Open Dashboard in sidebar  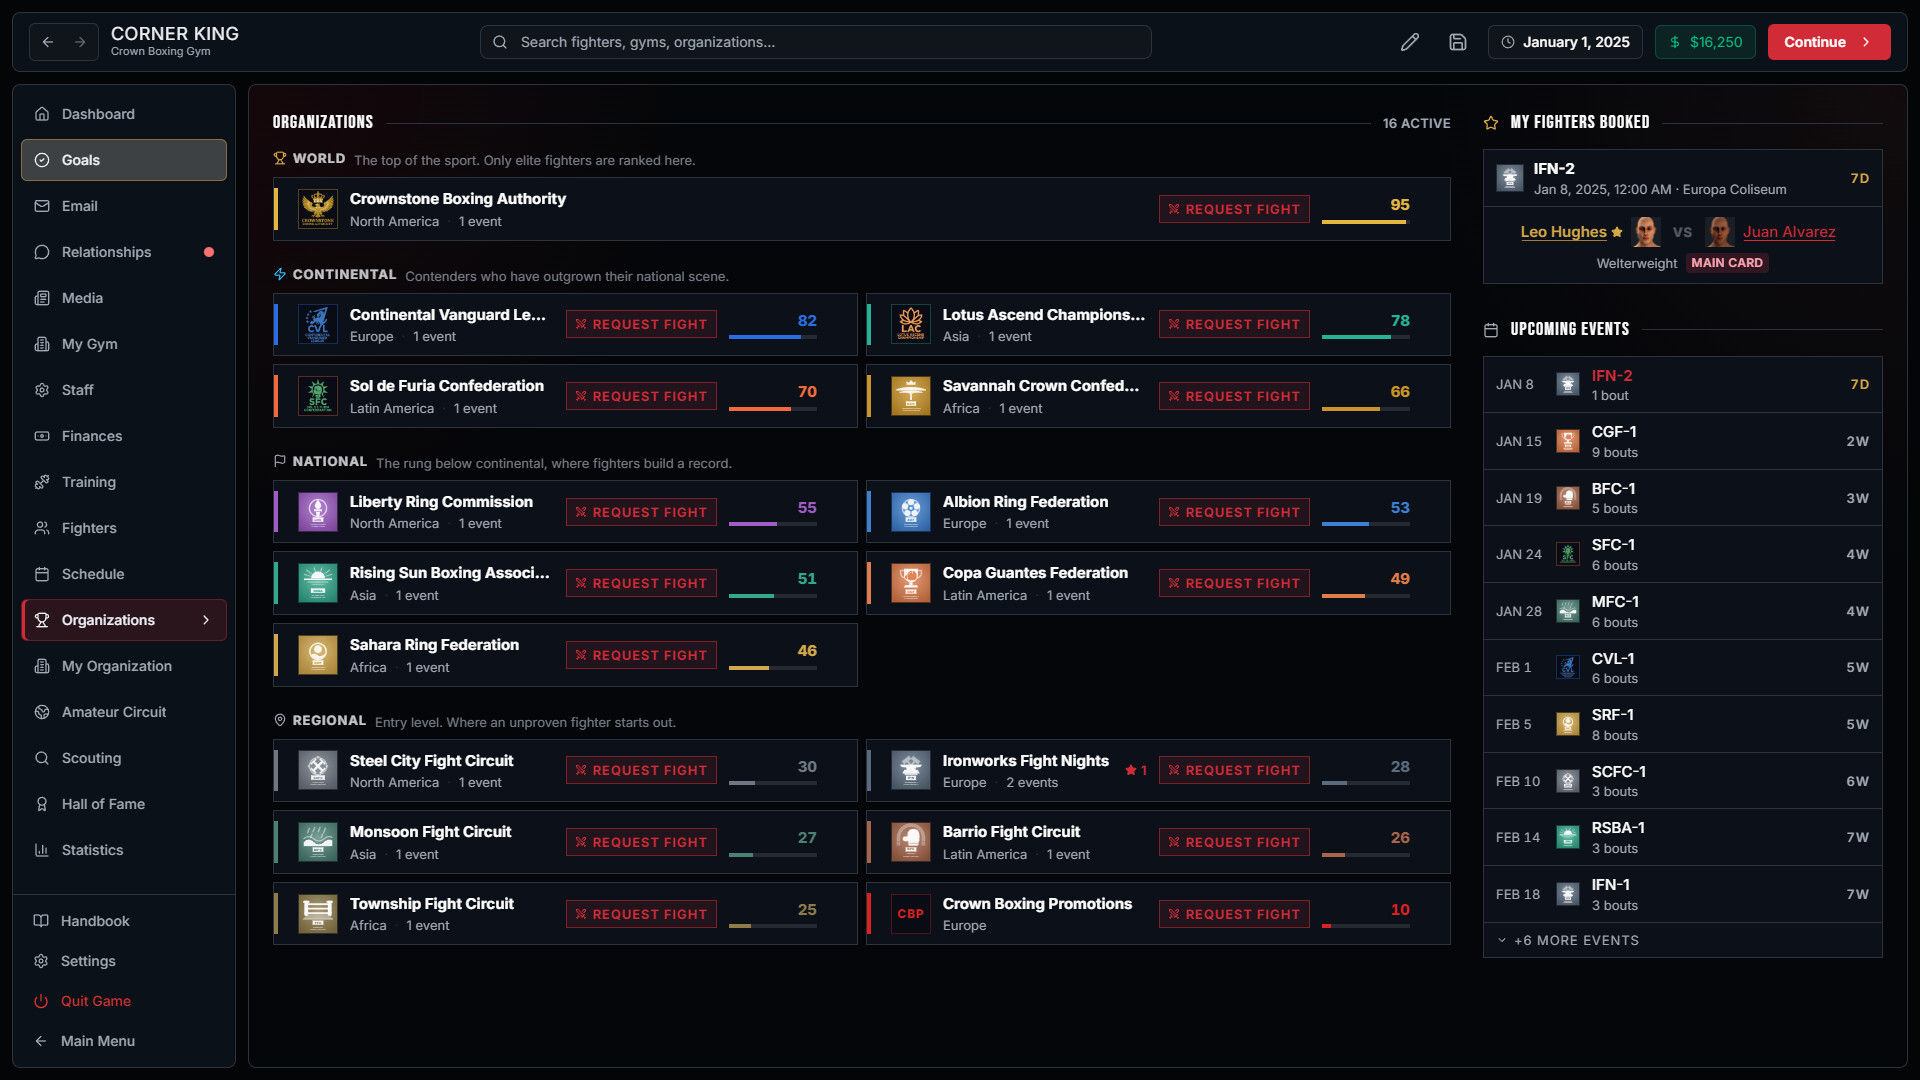pos(124,114)
